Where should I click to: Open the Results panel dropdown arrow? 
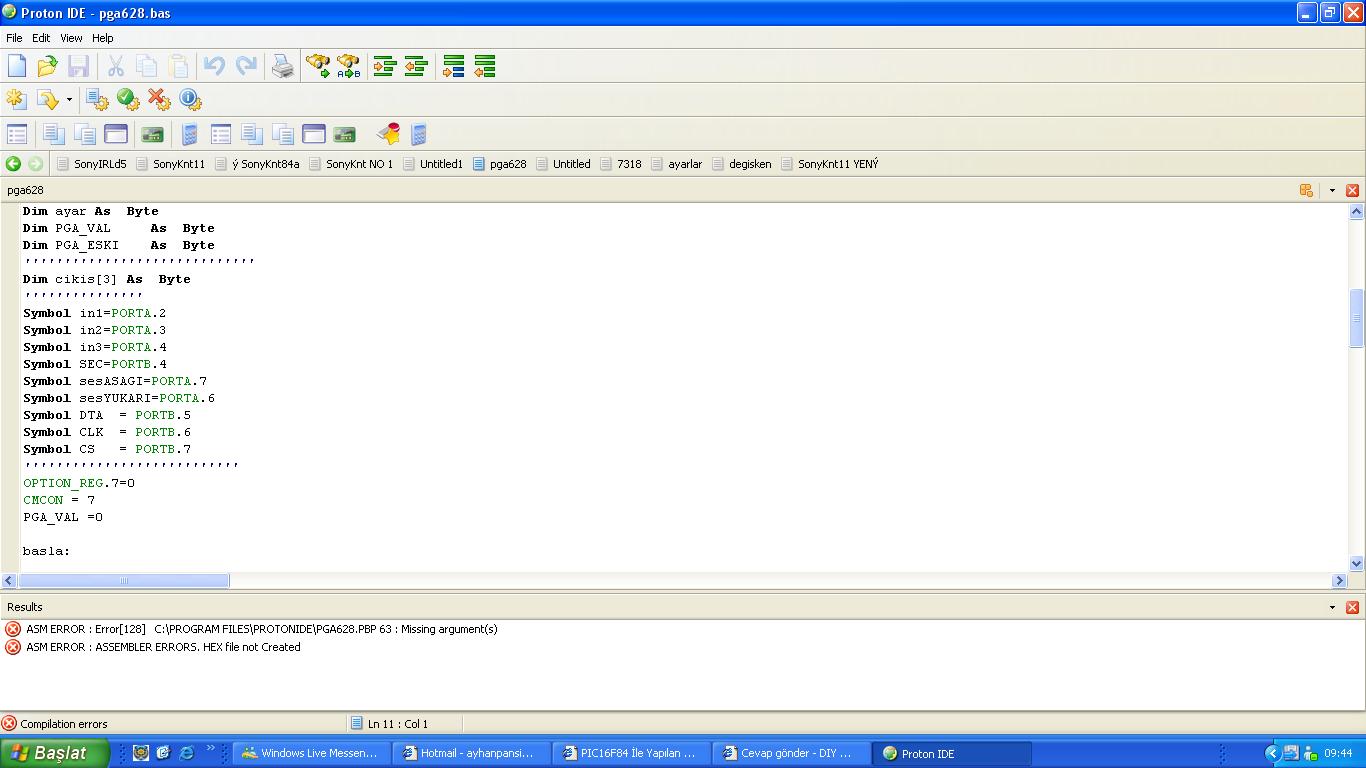(1332, 607)
